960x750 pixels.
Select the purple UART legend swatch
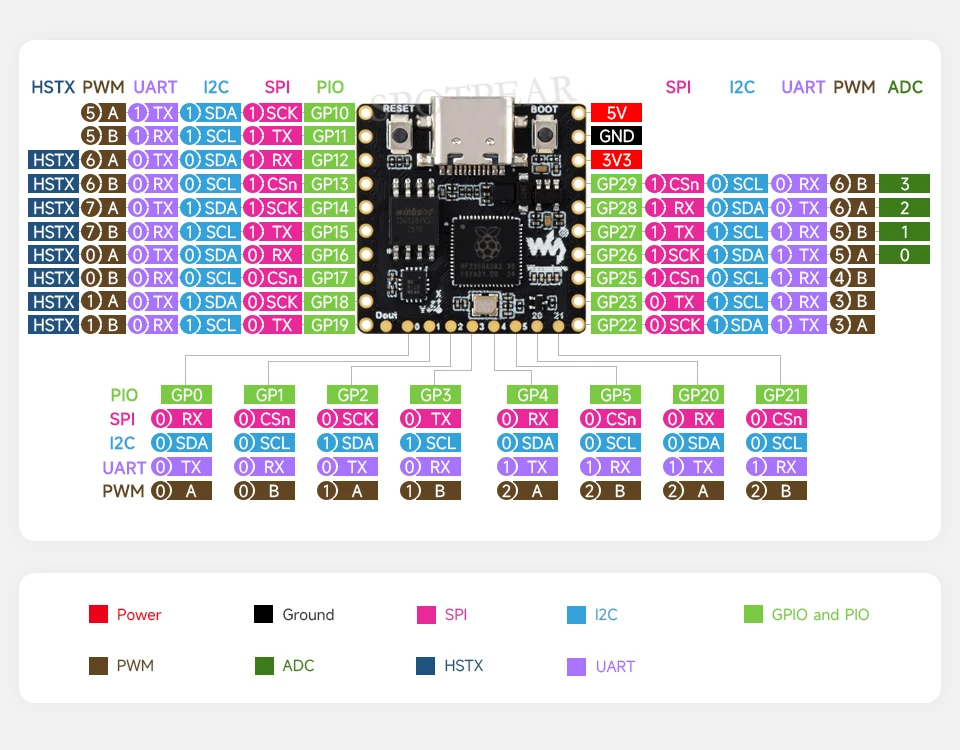pyautogui.click(x=576, y=666)
